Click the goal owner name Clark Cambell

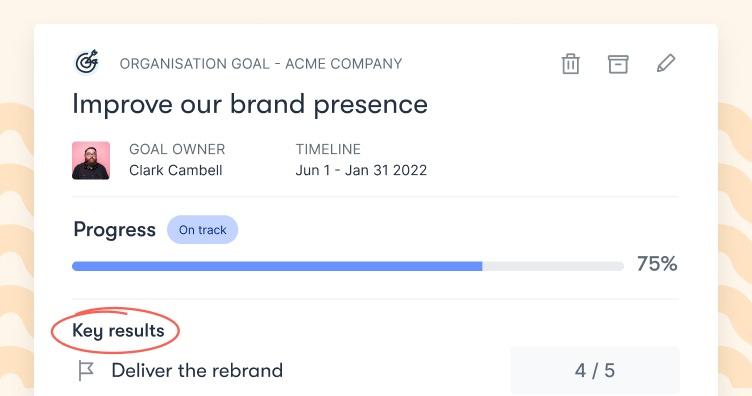pyautogui.click(x=176, y=170)
